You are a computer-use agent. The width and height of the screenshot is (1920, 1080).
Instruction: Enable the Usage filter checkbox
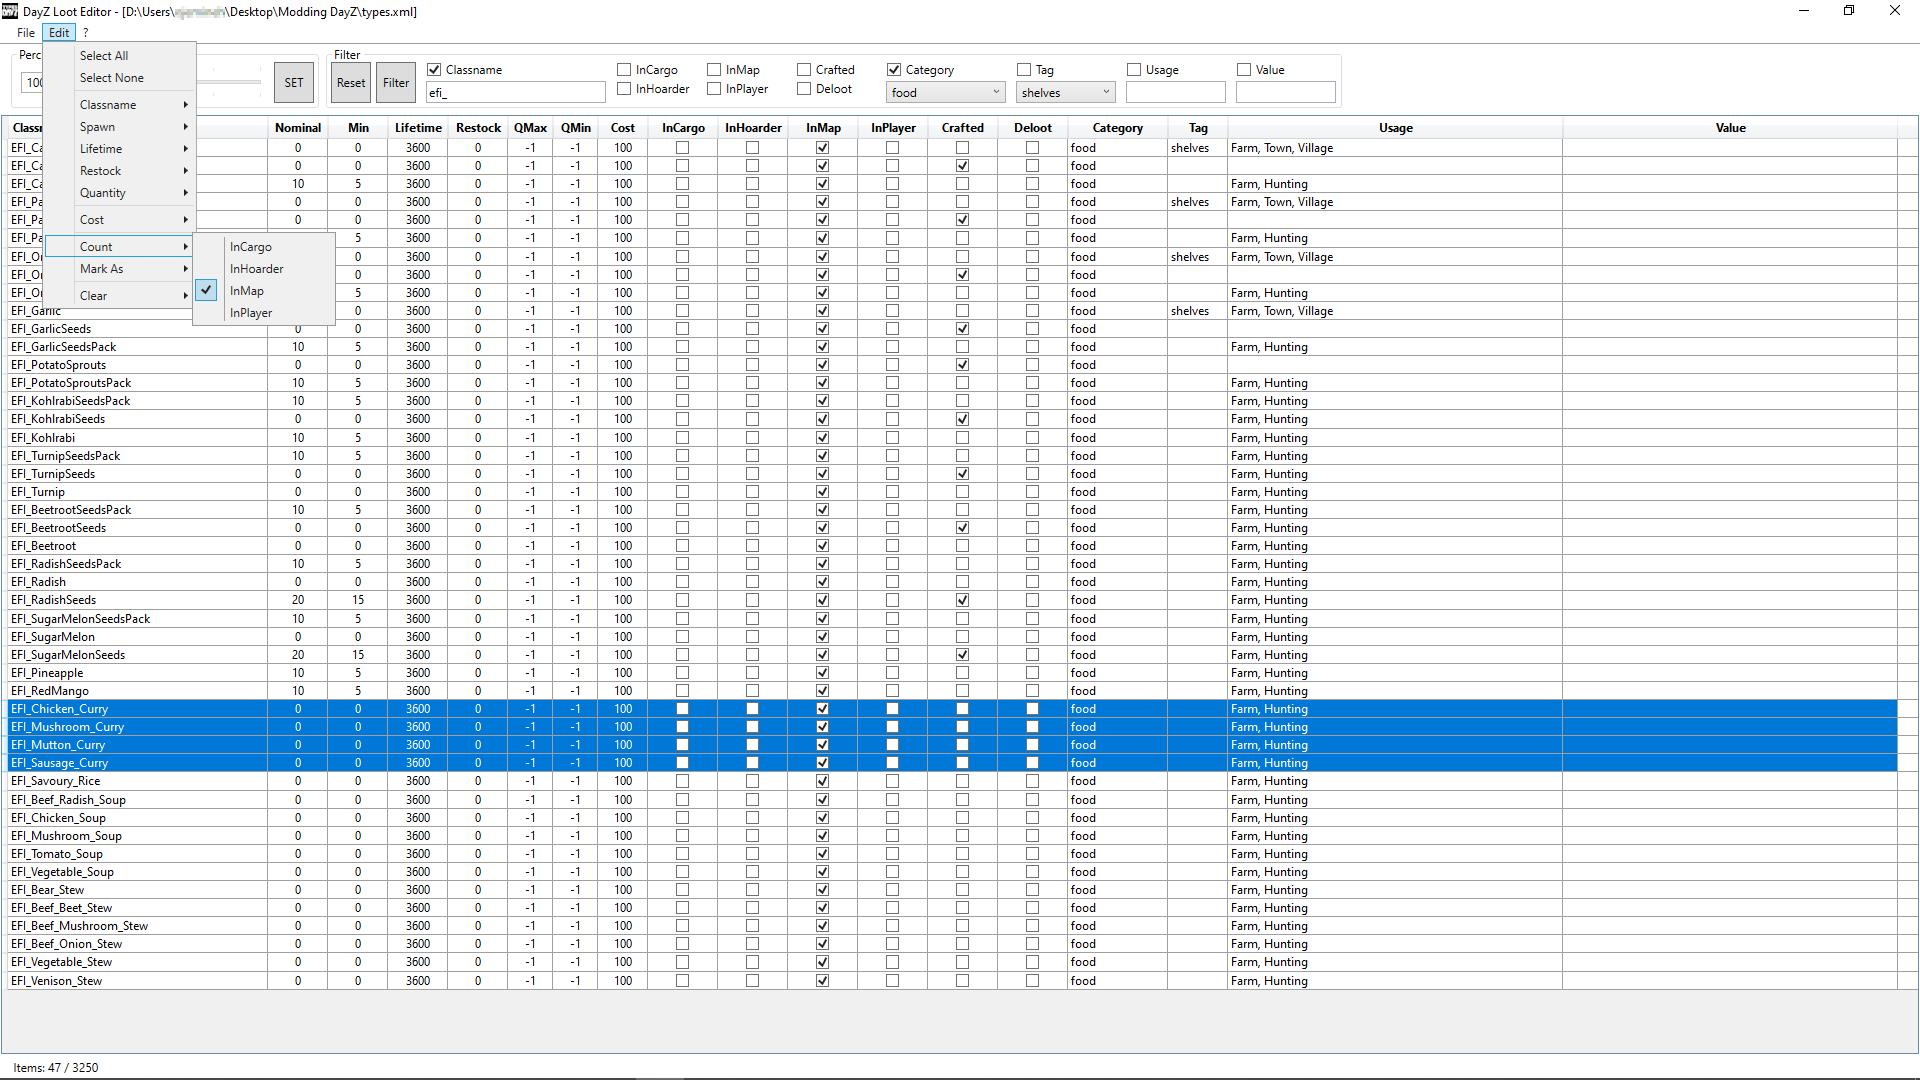pyautogui.click(x=1134, y=70)
